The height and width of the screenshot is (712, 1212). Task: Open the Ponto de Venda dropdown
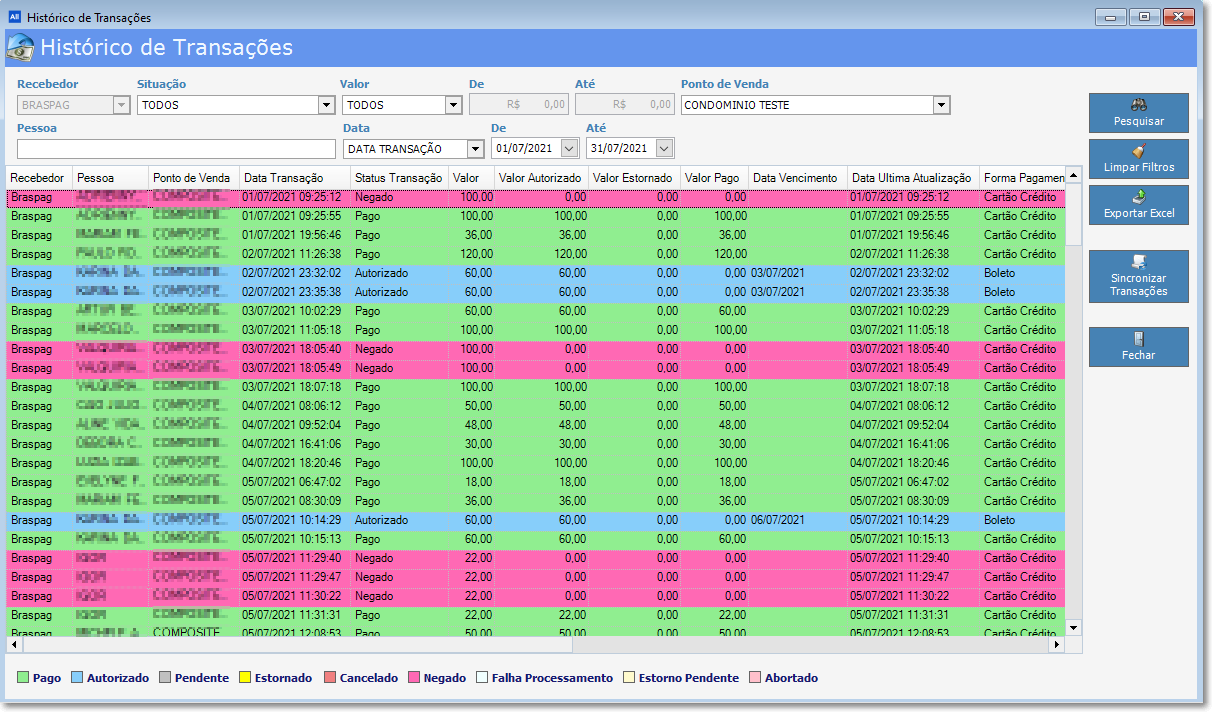pos(941,105)
